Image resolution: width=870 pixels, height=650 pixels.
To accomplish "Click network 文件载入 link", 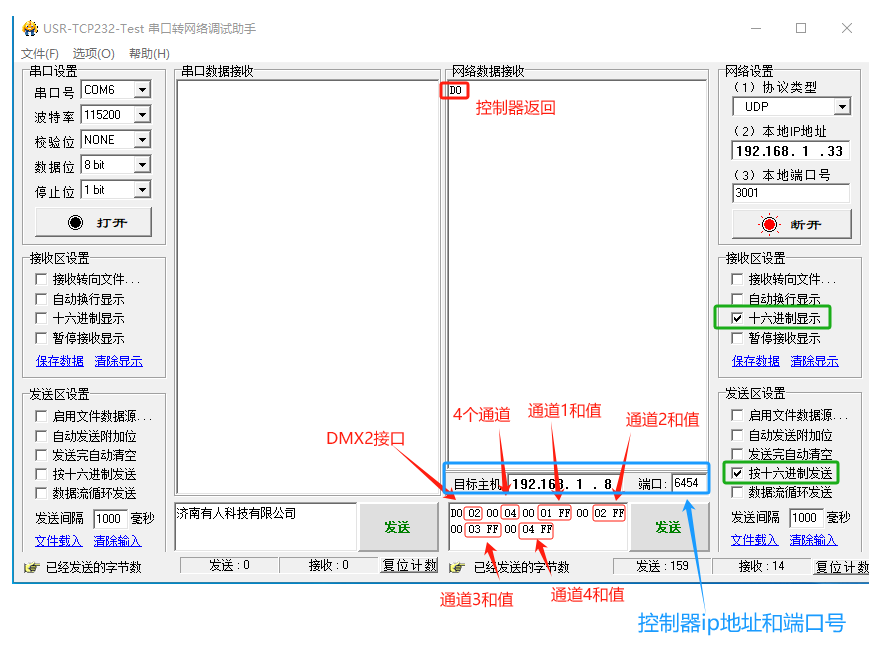I will 755,539.
